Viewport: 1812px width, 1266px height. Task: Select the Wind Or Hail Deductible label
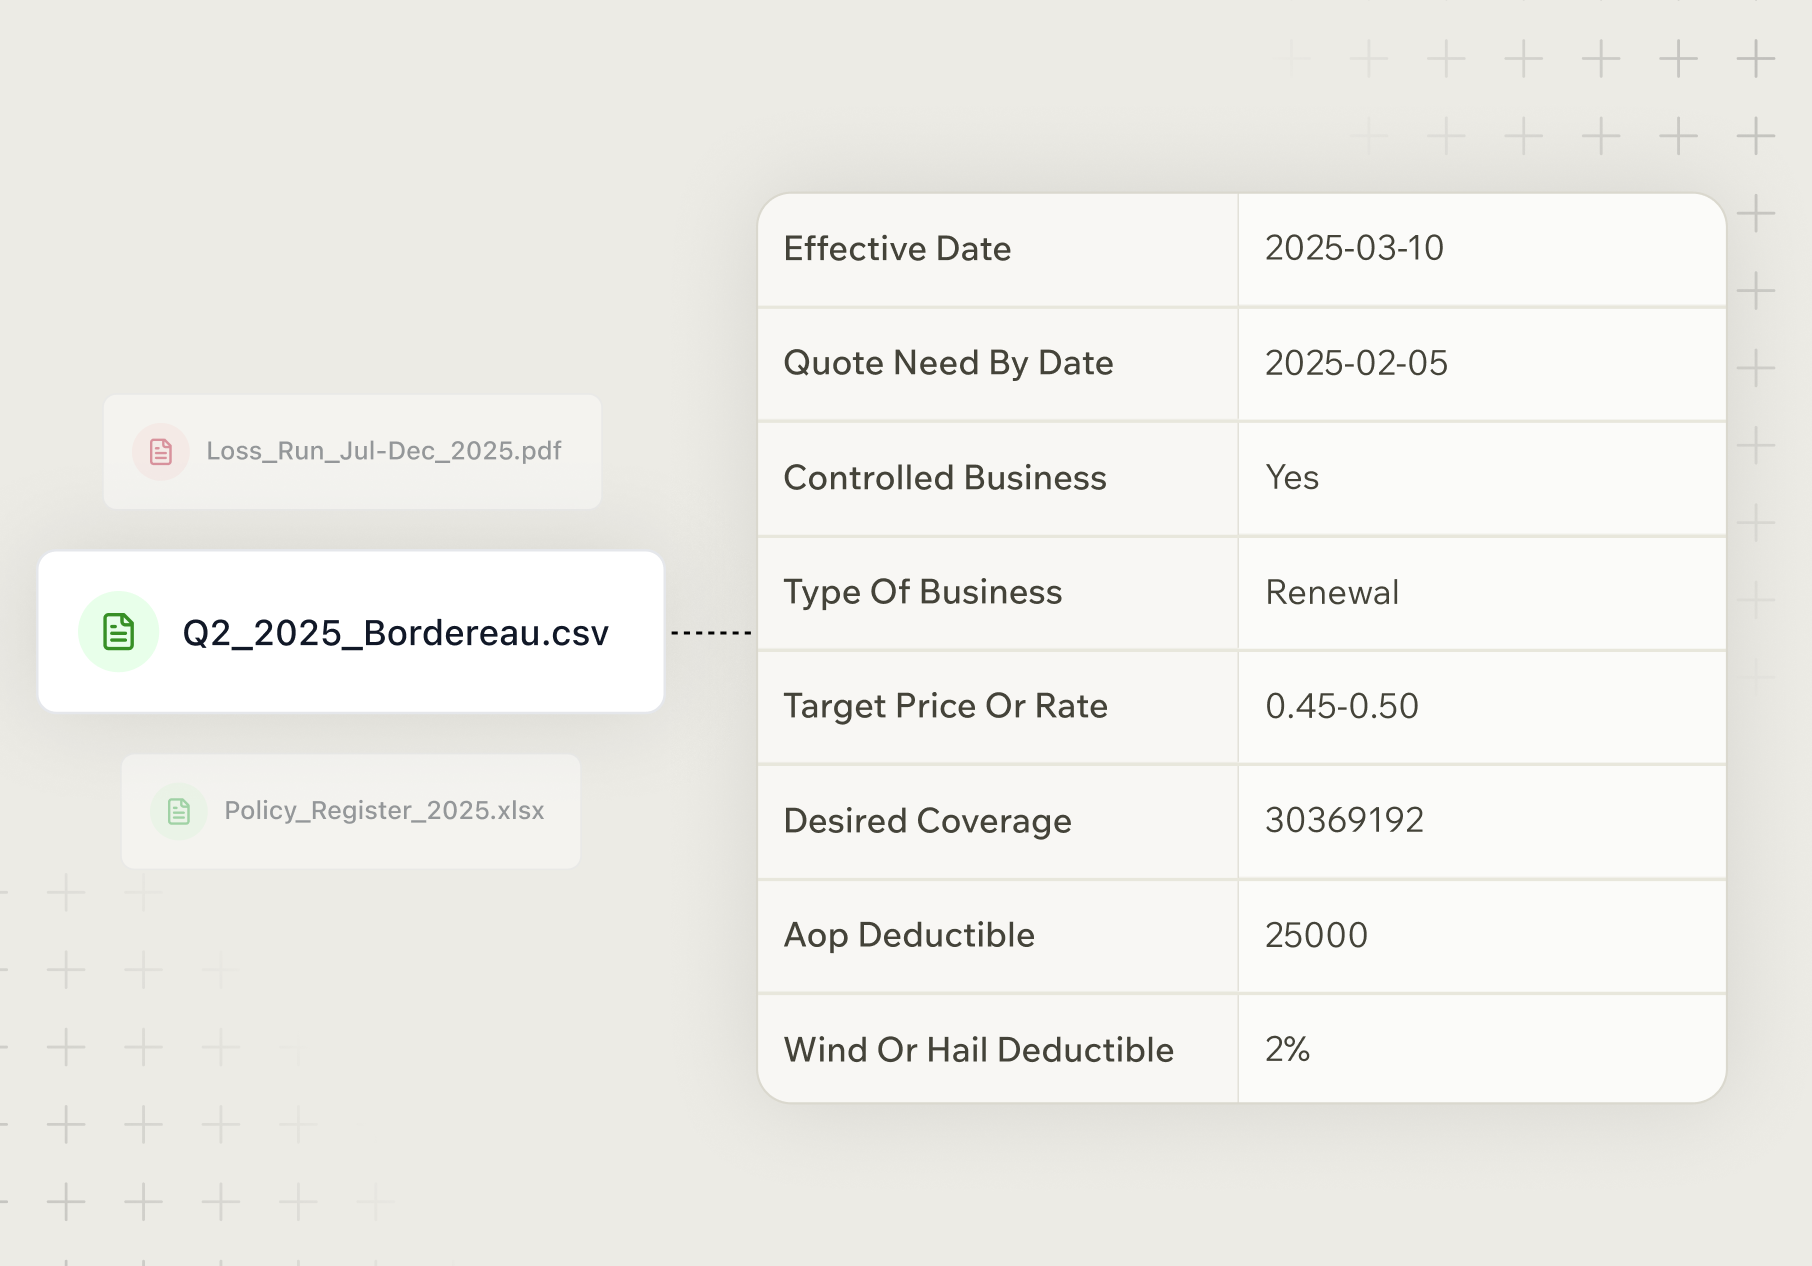coord(978,1050)
